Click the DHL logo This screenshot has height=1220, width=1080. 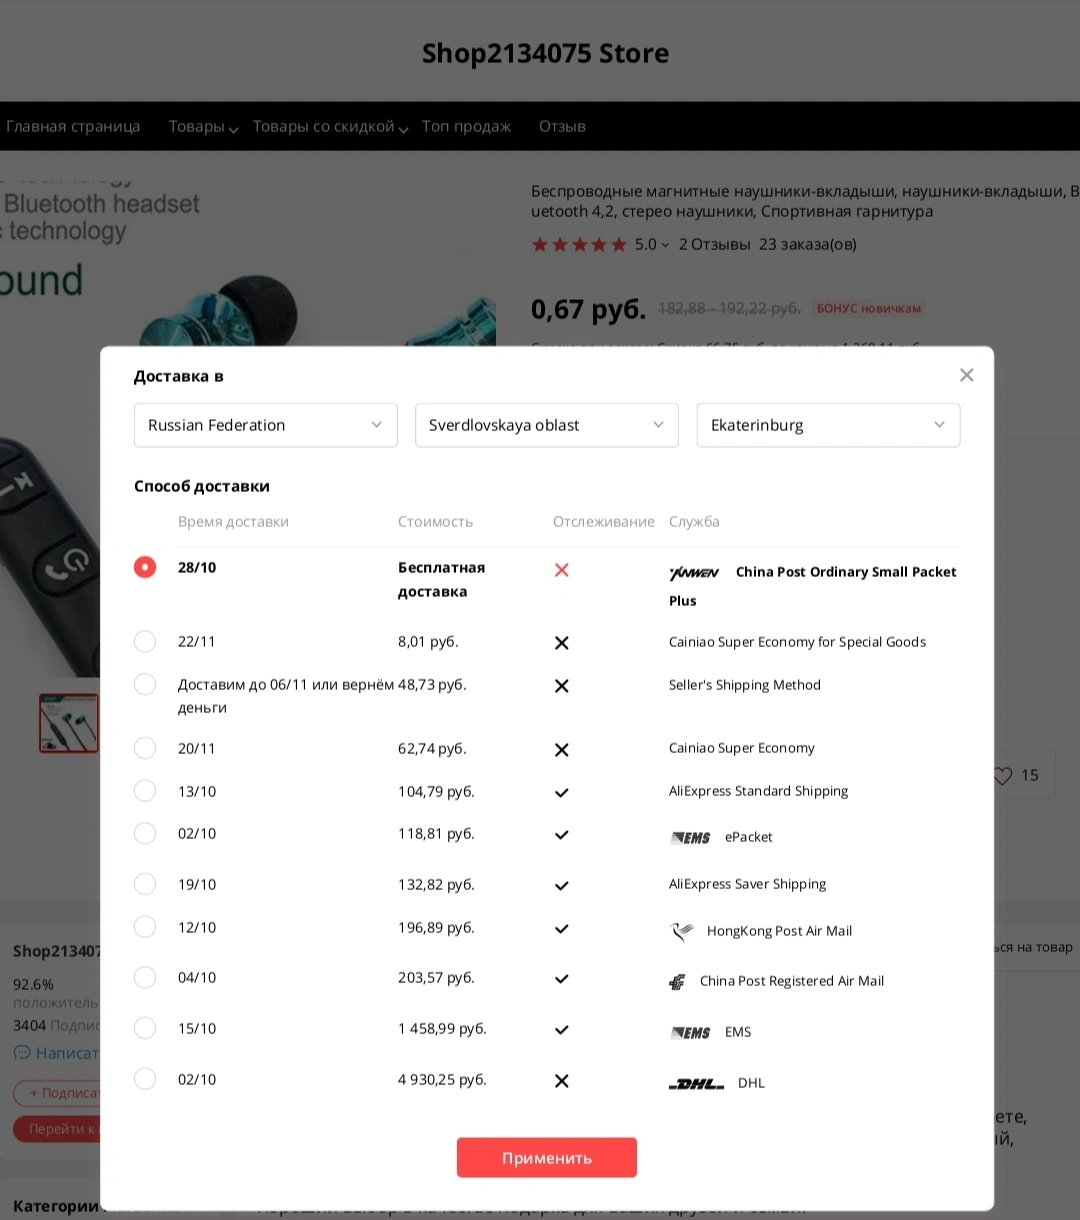pos(696,1084)
